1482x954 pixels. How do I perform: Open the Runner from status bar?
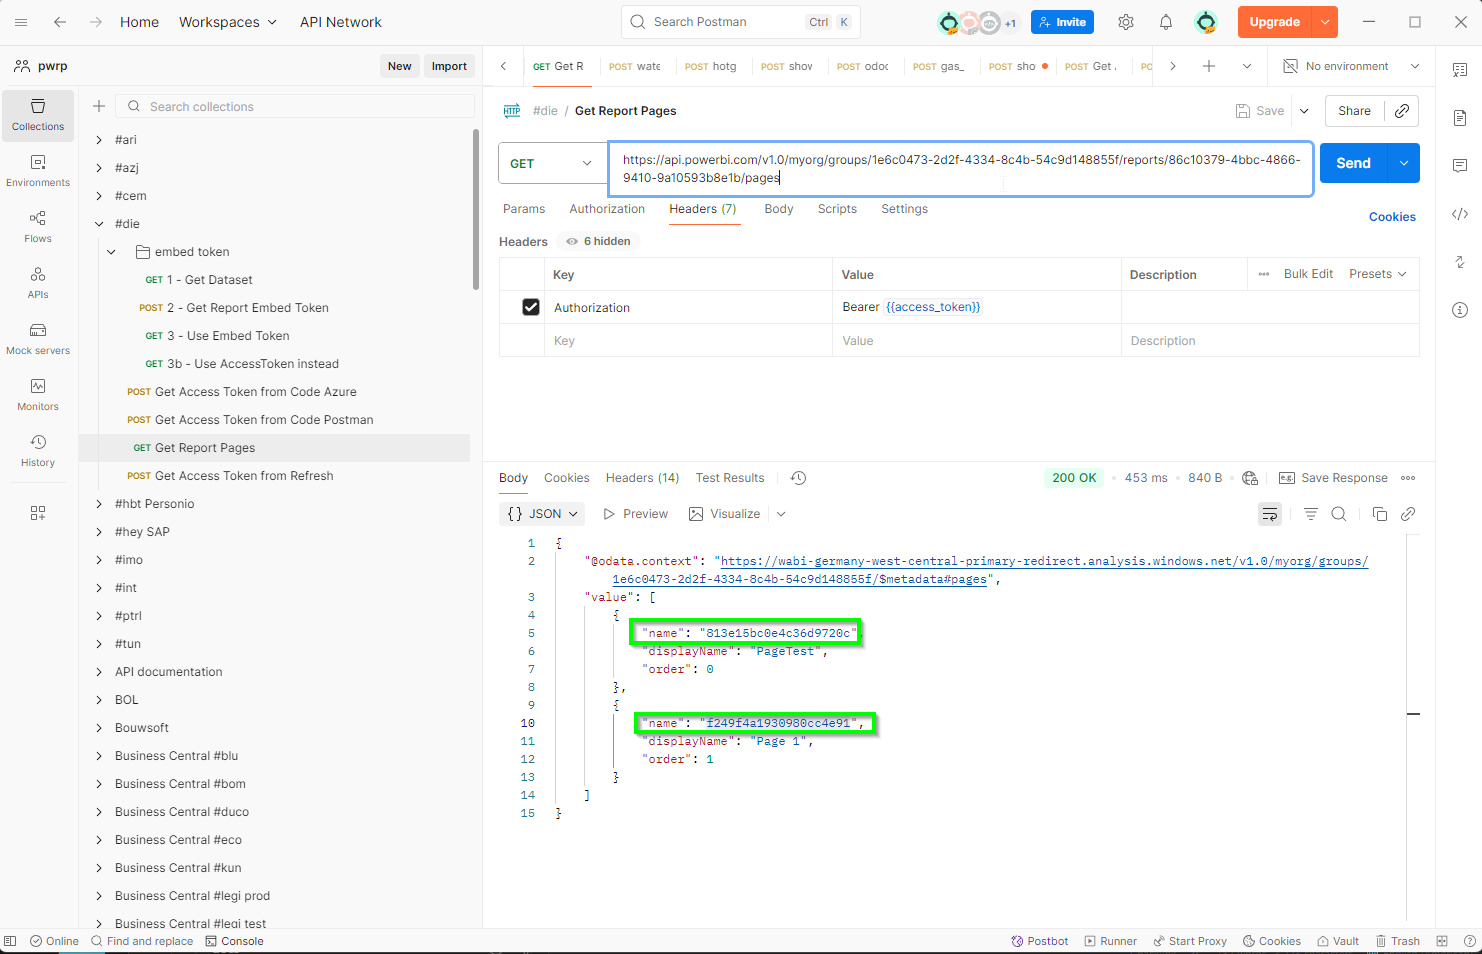pos(1111,941)
